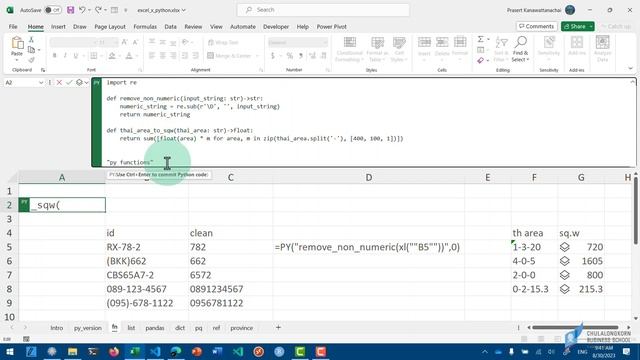Switch to the Formulas tab
Image resolution: width=640 pixels, height=360 pixels.
(145, 27)
